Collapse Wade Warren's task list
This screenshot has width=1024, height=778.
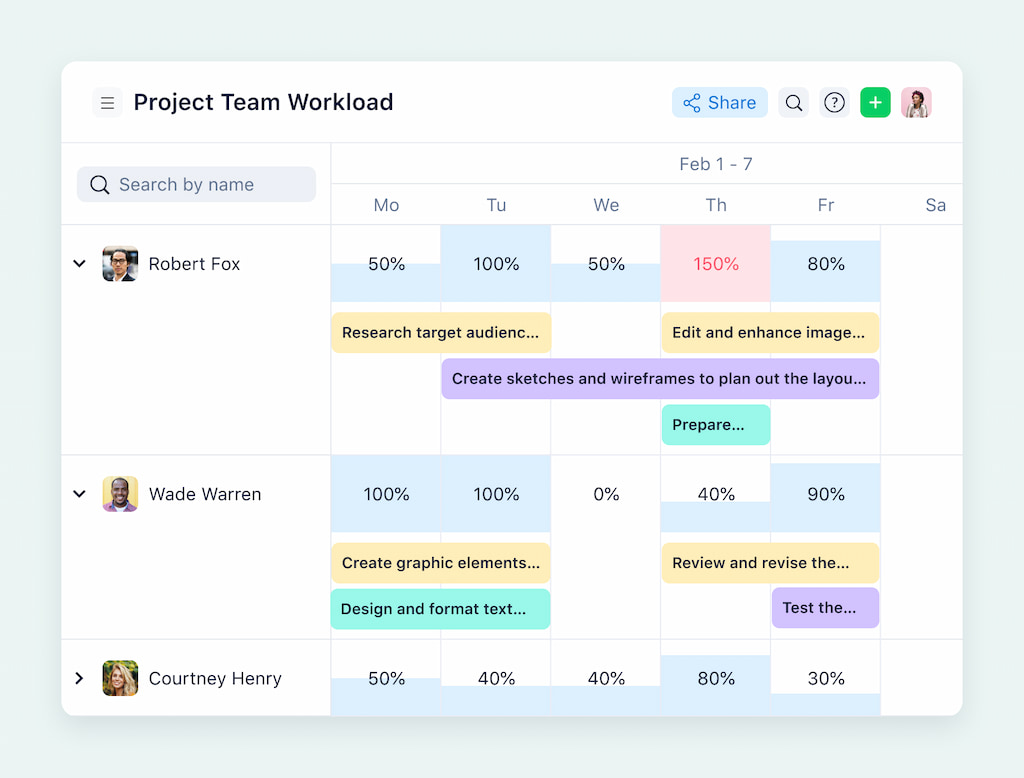point(79,494)
